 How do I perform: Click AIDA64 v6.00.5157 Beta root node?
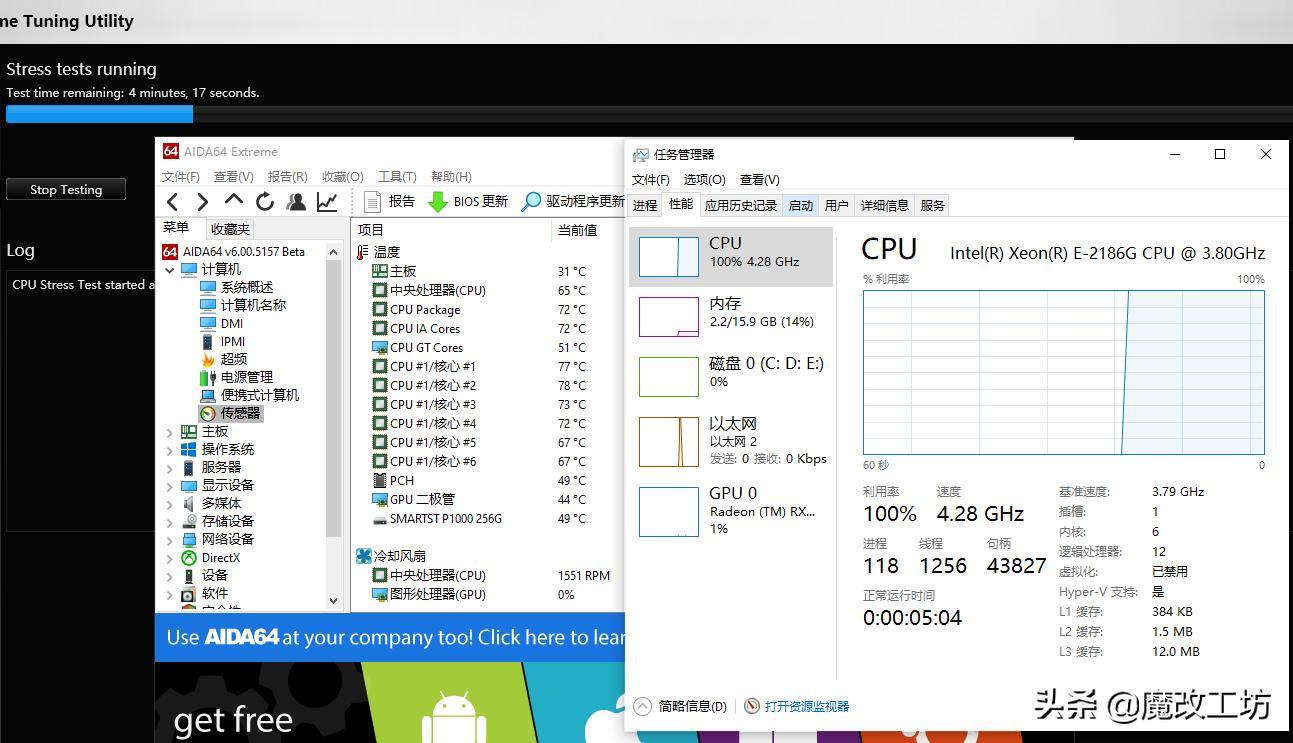pyautogui.click(x=234, y=251)
